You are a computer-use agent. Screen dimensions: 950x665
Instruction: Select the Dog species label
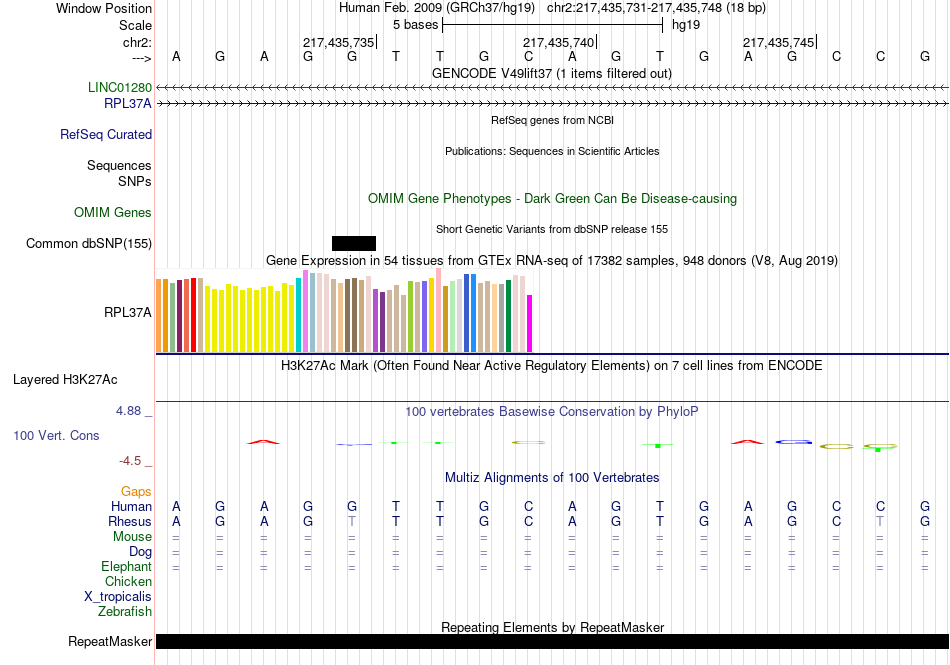coord(141,552)
